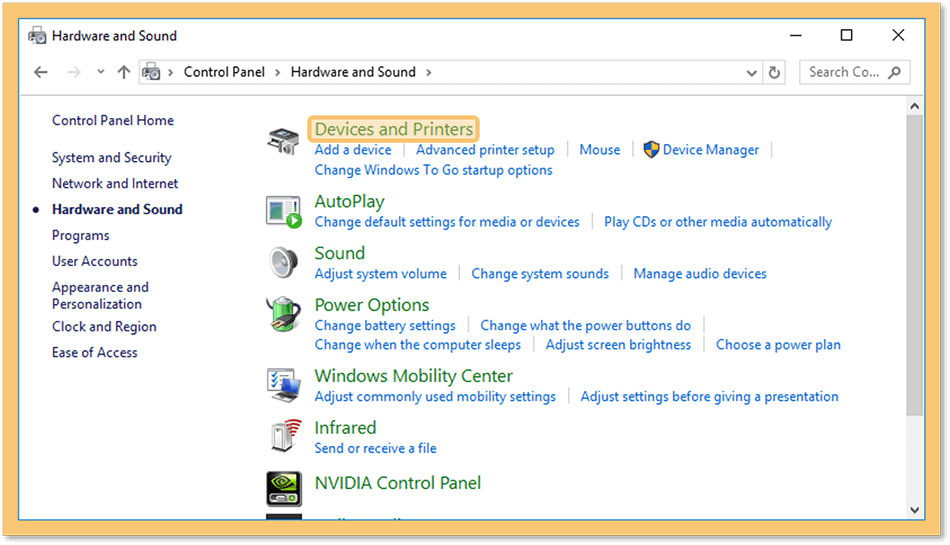Click the scroll down arrow
950x545 pixels.
914,510
